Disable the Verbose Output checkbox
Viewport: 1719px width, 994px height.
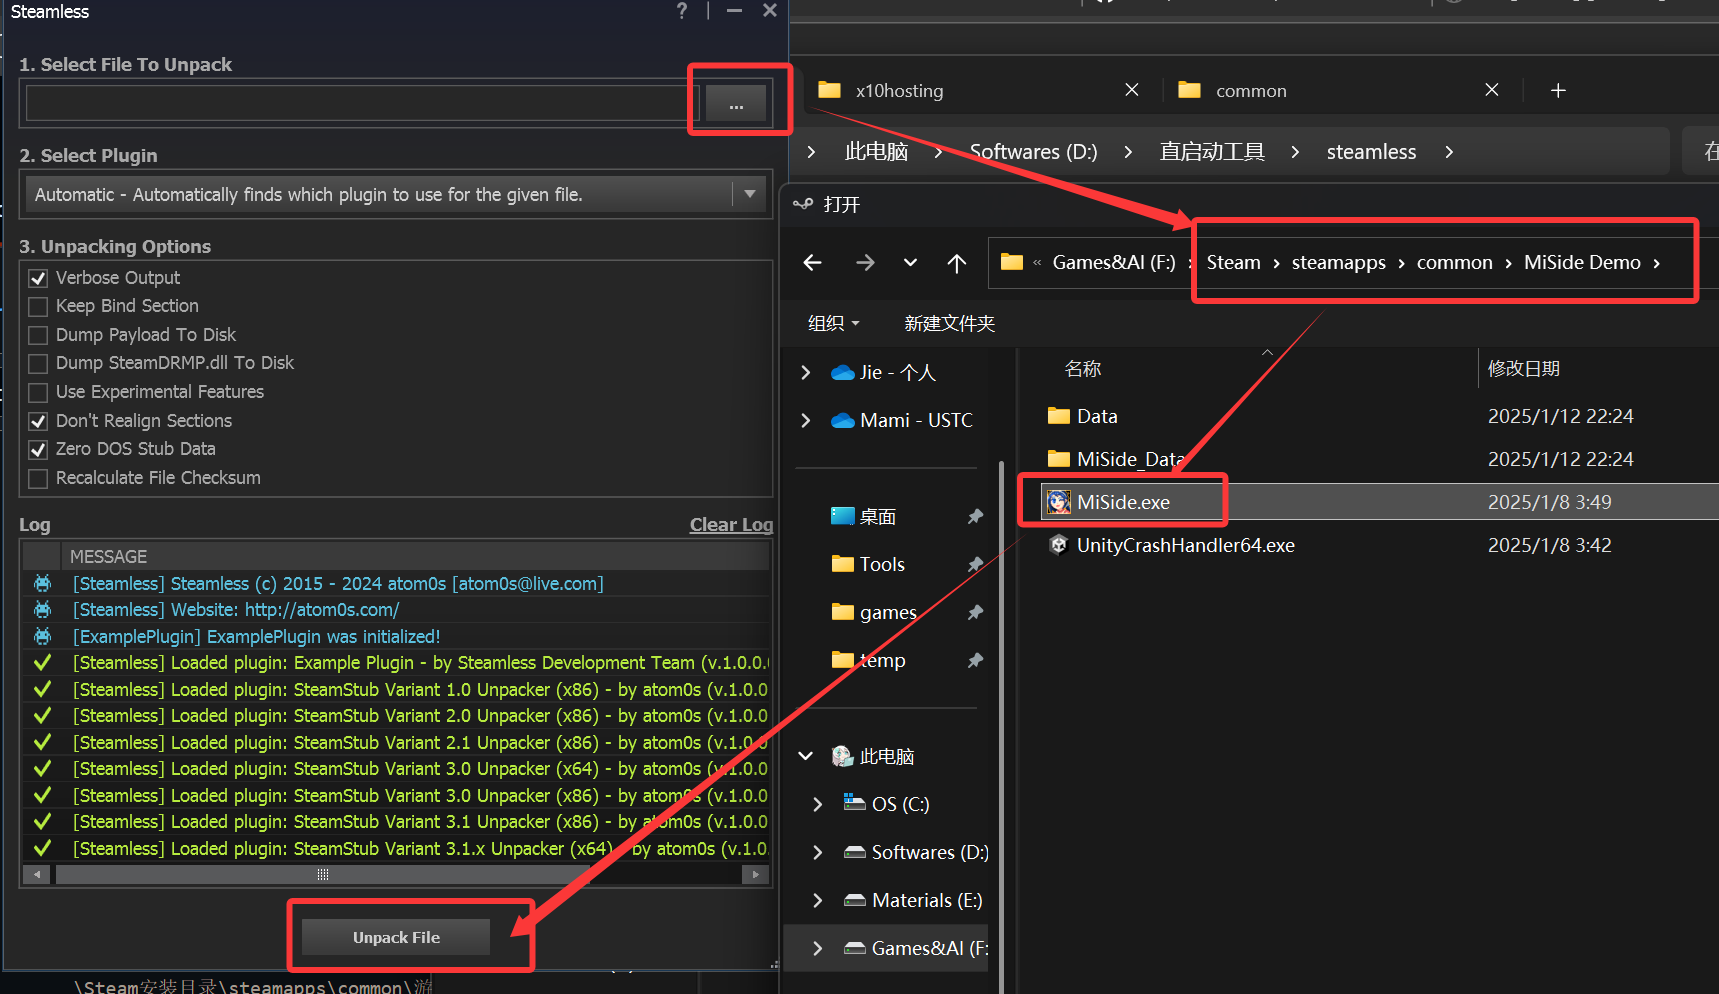[38, 278]
